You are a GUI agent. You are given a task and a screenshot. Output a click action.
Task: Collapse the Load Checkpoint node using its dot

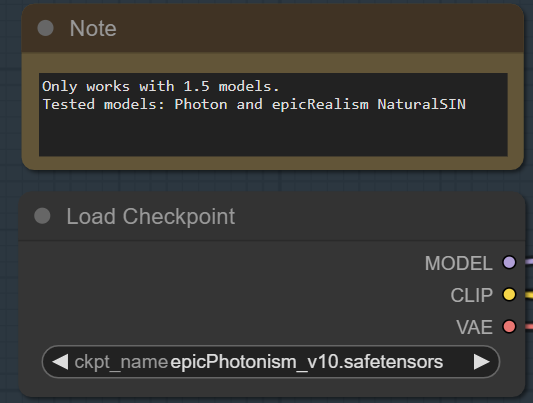[x=42, y=216]
